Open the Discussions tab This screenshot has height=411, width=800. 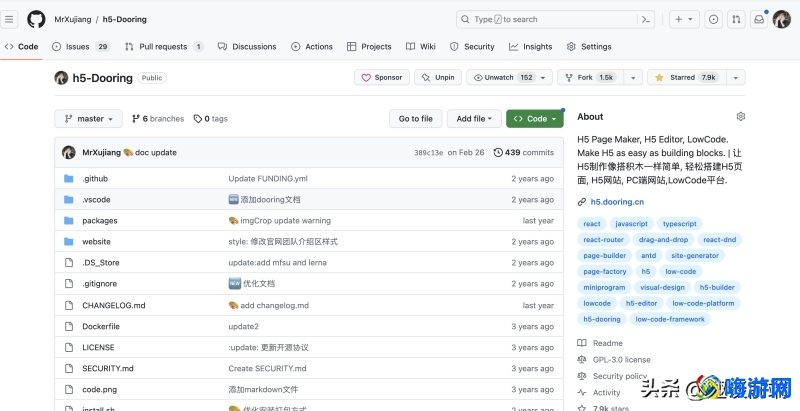(x=247, y=46)
